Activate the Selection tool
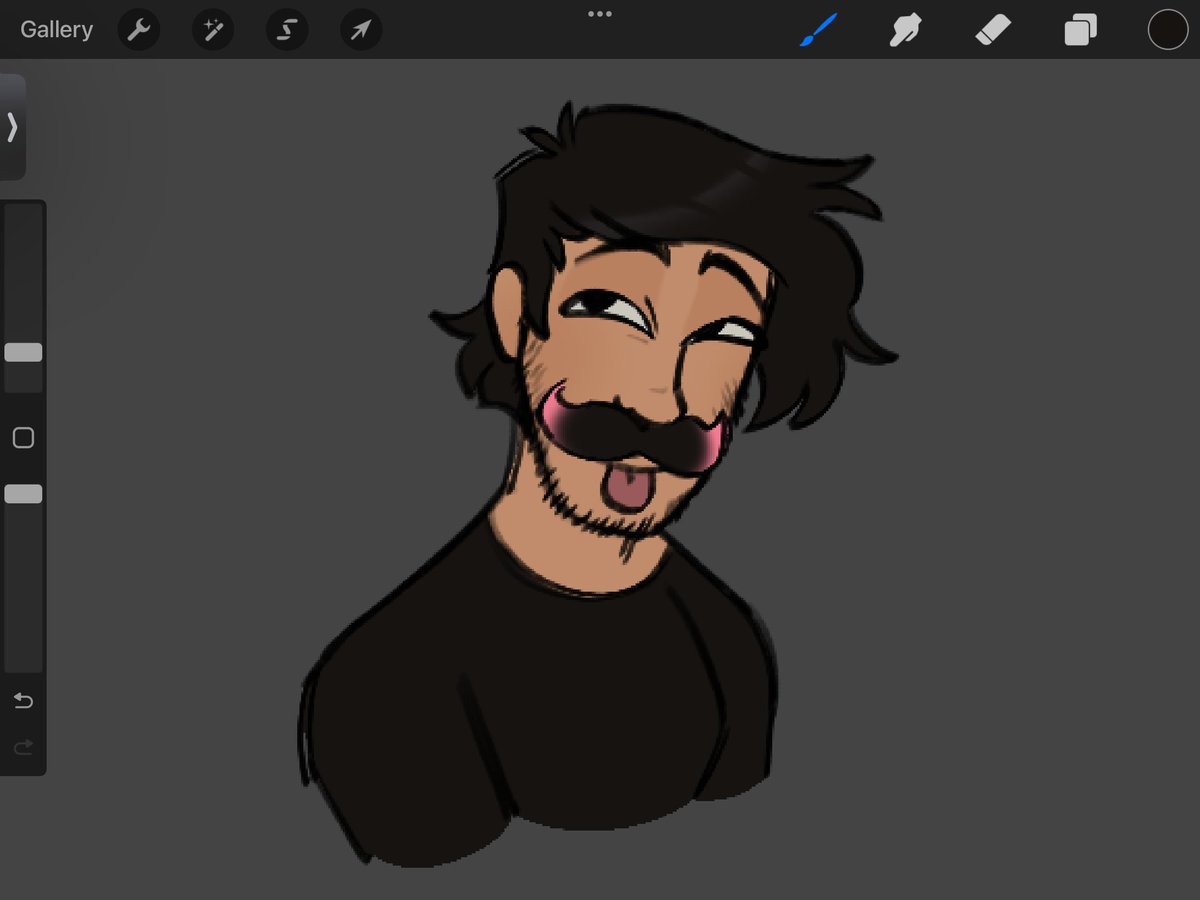This screenshot has height=900, width=1200. pyautogui.click(x=287, y=30)
